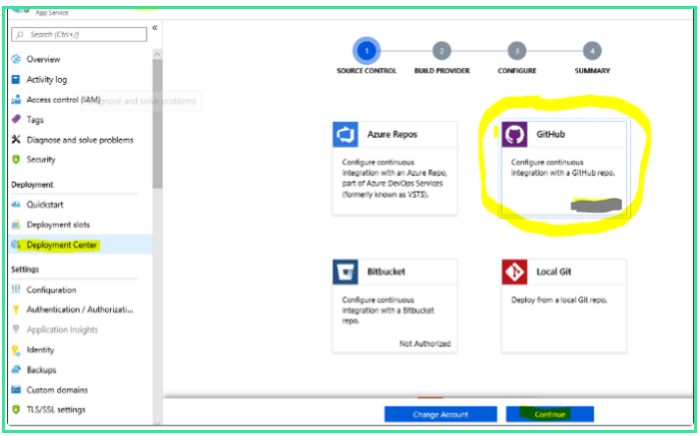Go to wizard step 4 Summary
This screenshot has height=436, width=700.
[592, 51]
